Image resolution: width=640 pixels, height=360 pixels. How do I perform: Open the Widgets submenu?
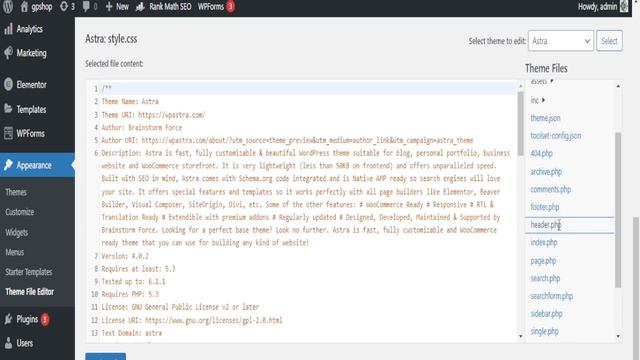coord(17,232)
